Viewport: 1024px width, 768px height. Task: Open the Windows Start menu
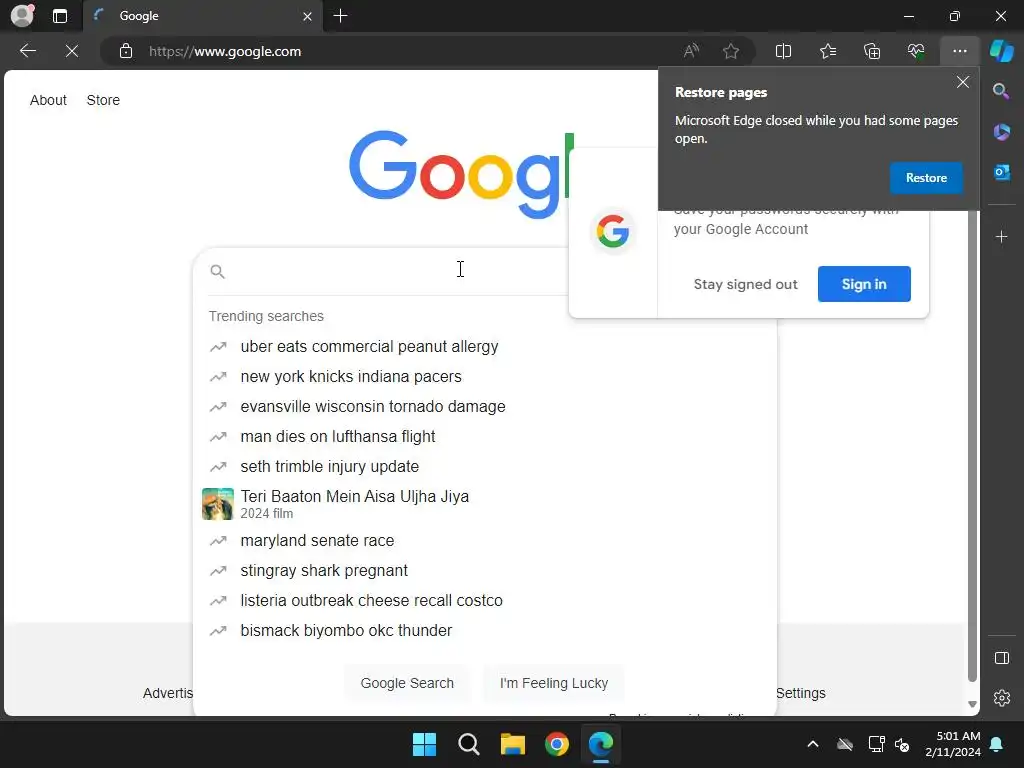424,744
